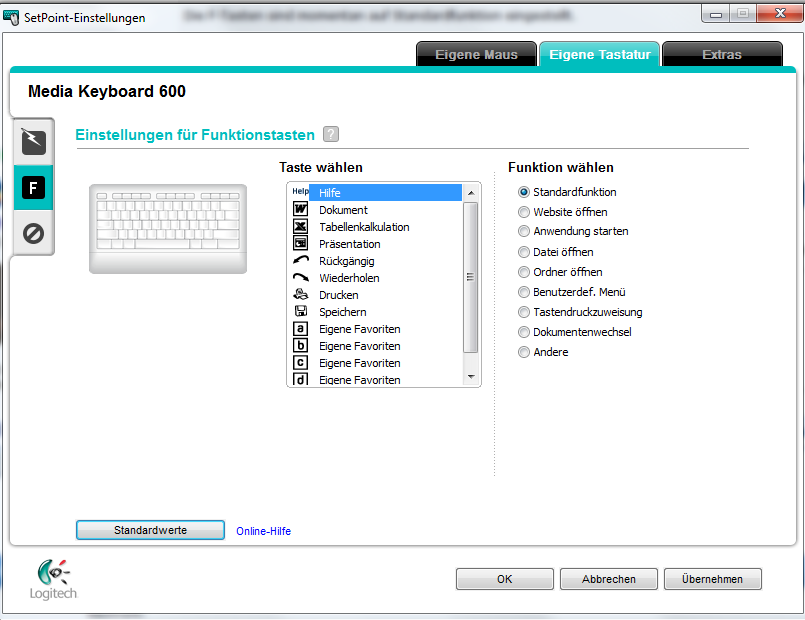Click the Word document icon

[x=300, y=209]
